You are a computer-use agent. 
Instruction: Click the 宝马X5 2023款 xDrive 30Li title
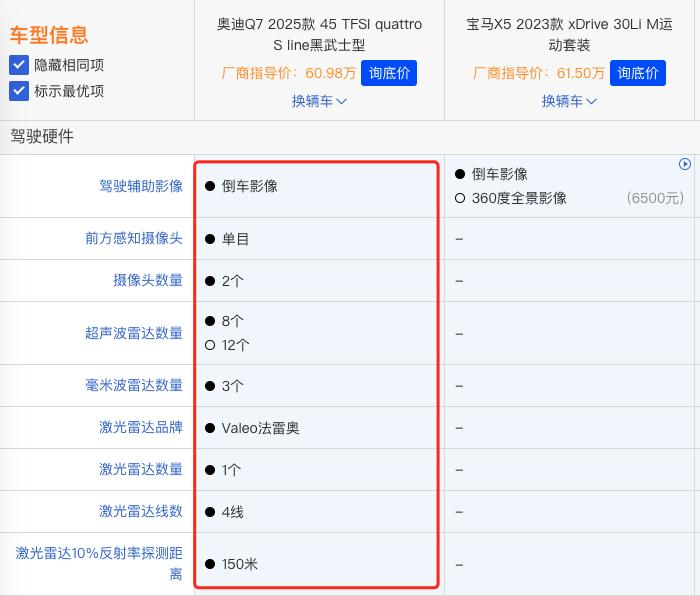tap(569, 34)
